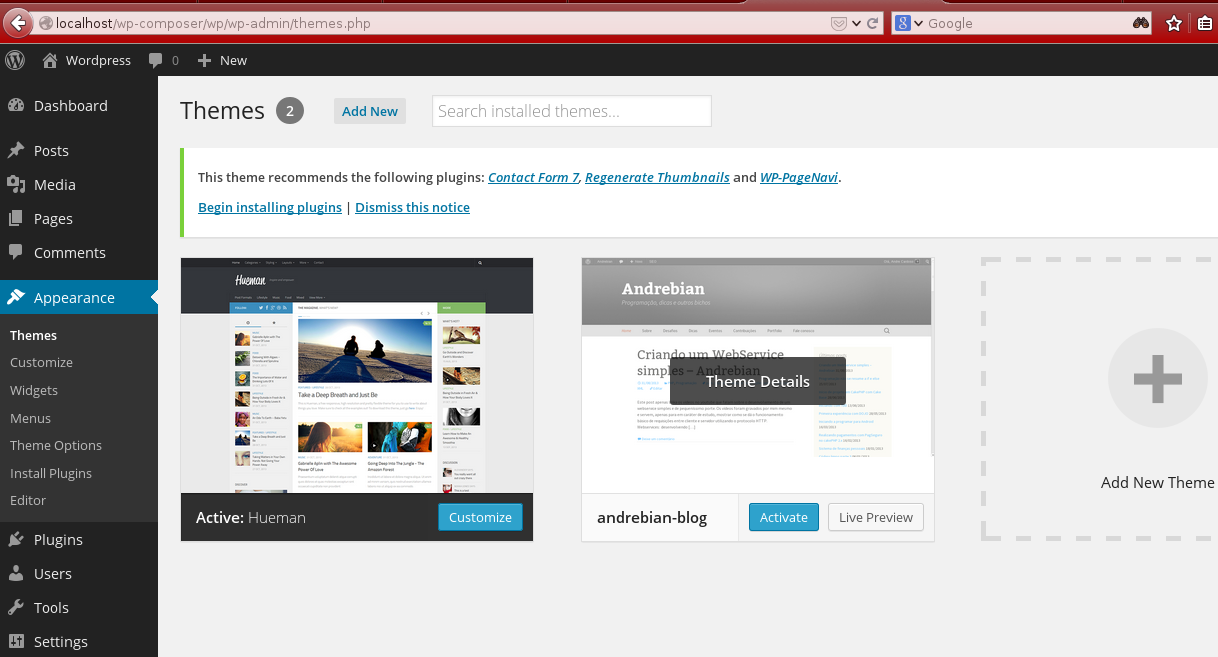Screen dimensions: 1218x657
Task: Open Editor submenu item
Action: tap(28, 500)
